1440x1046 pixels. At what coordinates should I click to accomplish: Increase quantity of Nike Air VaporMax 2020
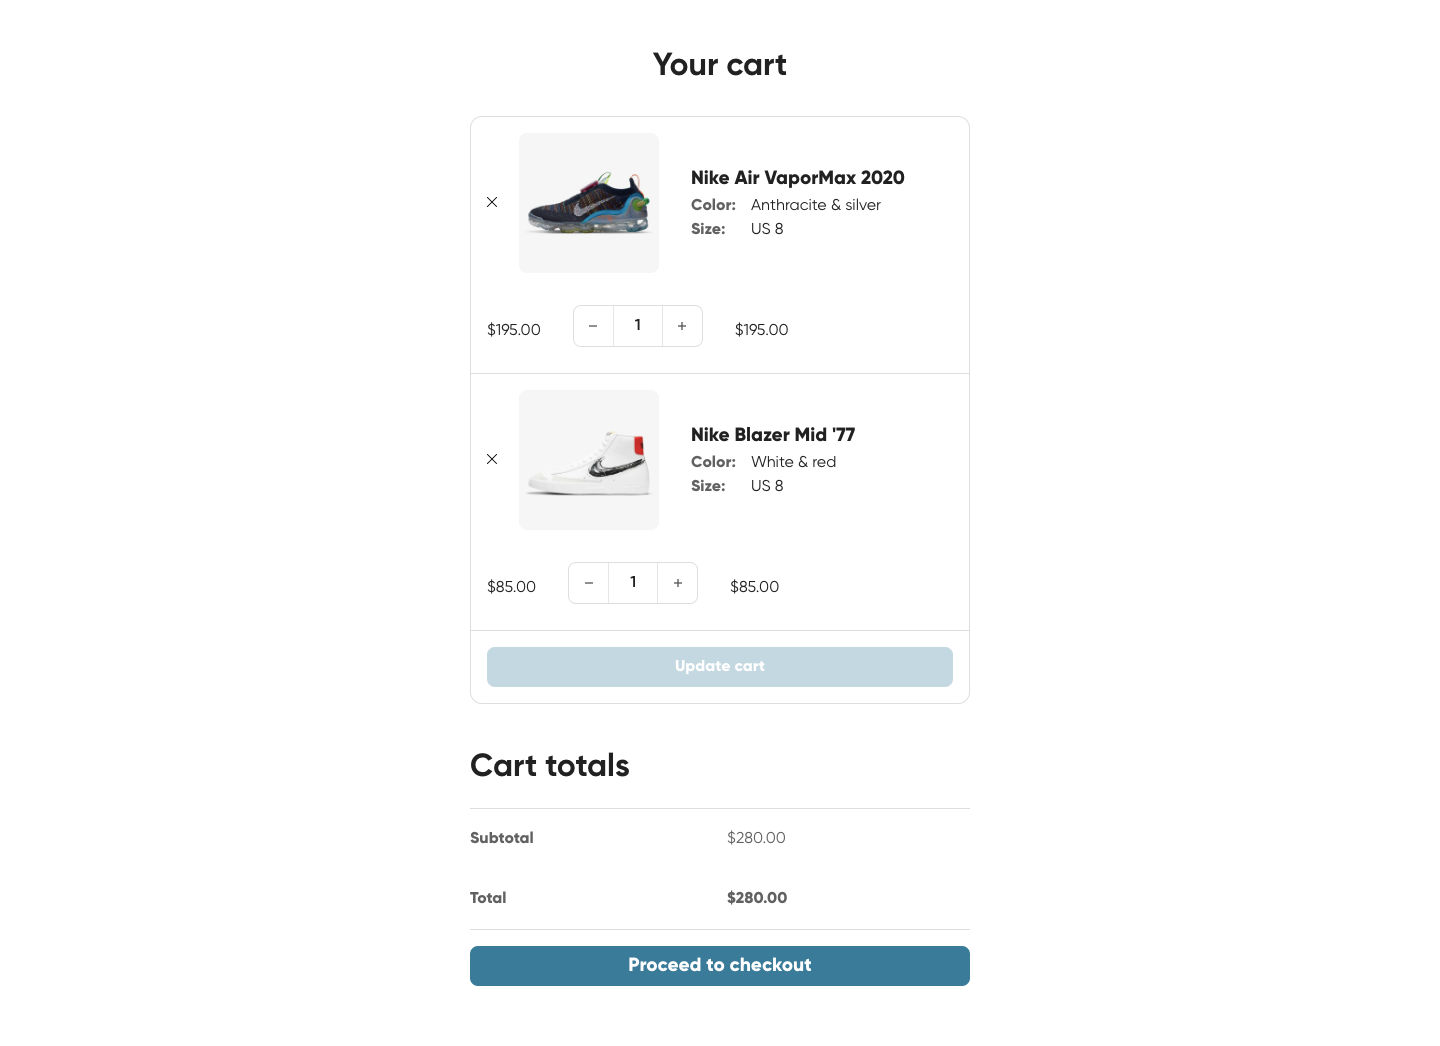[682, 326]
